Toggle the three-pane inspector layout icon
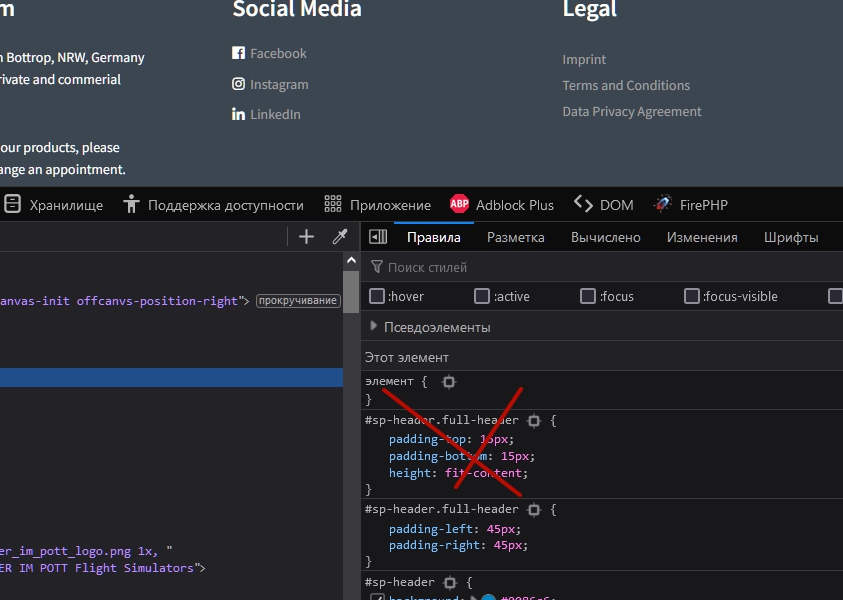This screenshot has width=843, height=600. click(378, 237)
